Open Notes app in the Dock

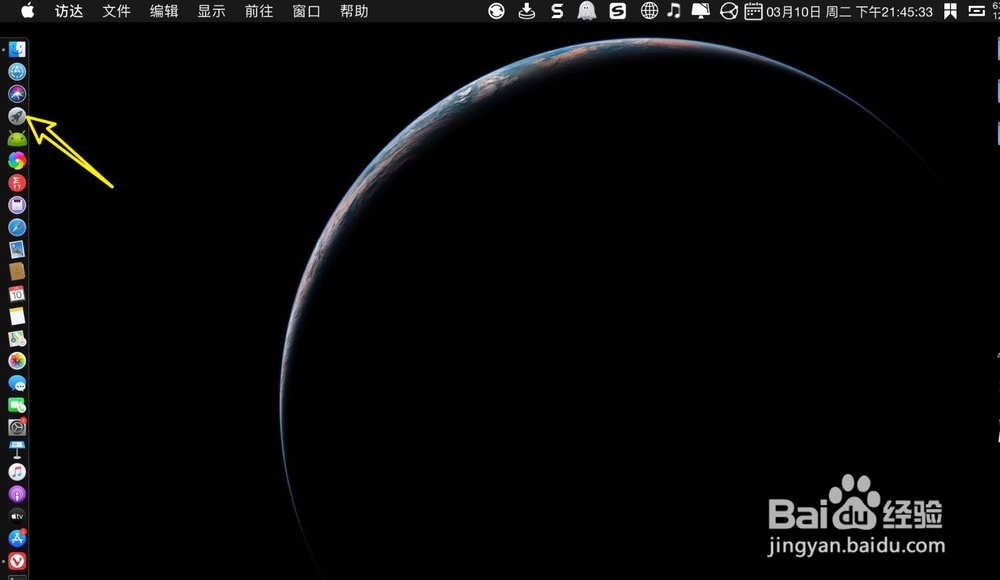[17, 316]
